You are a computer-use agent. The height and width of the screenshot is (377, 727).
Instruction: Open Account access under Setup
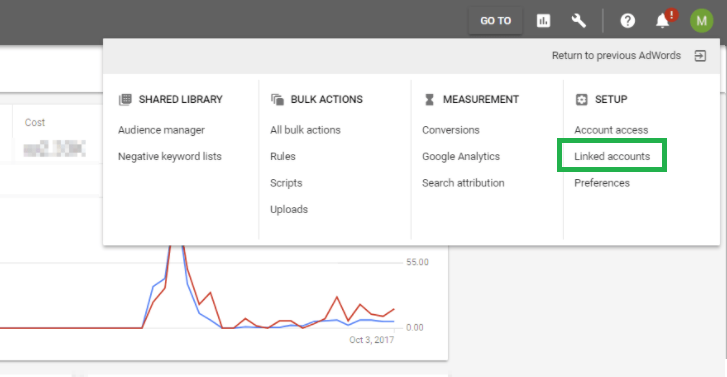point(611,130)
